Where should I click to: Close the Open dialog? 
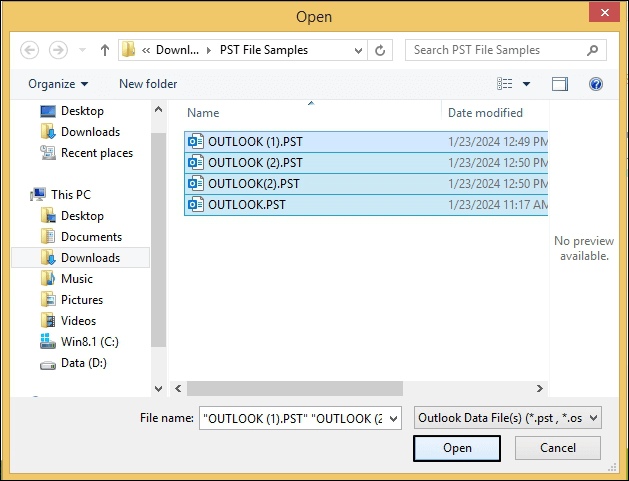click(x=605, y=12)
